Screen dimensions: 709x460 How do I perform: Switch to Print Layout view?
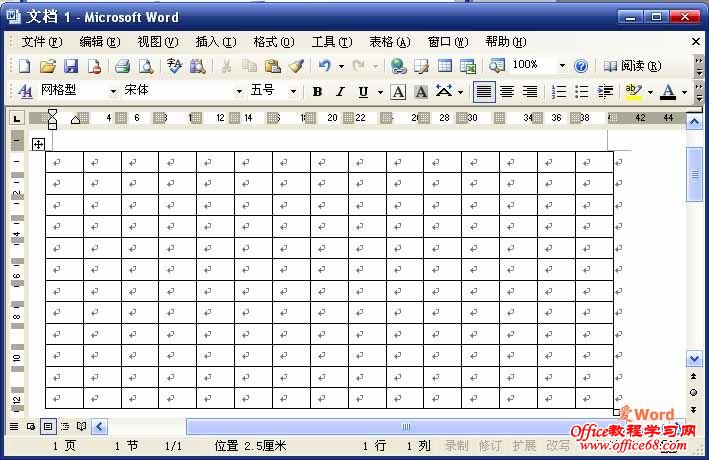pyautogui.click(x=48, y=426)
